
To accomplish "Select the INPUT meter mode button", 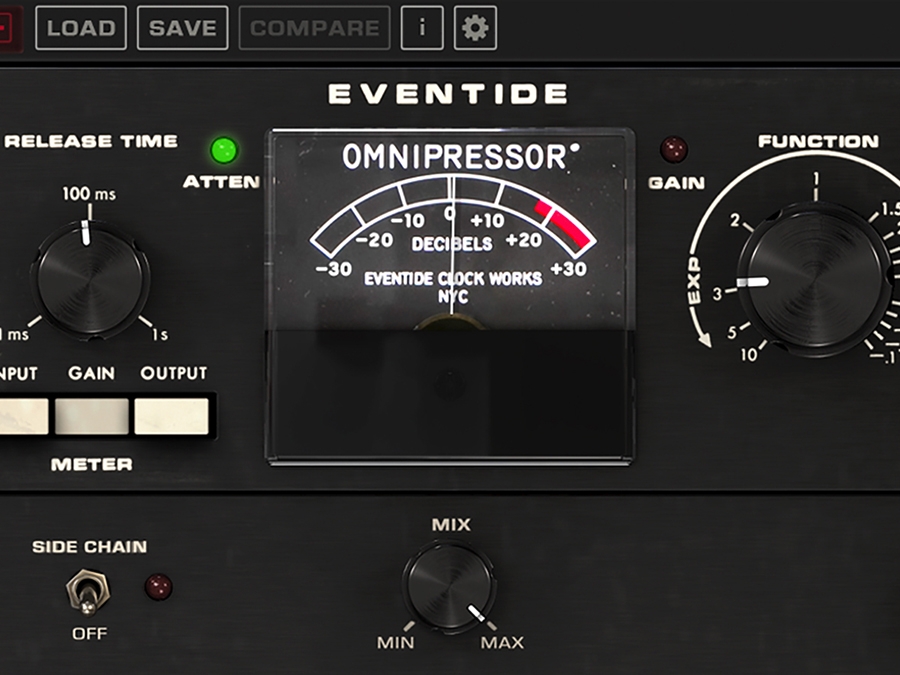I will pyautogui.click(x=23, y=416).
